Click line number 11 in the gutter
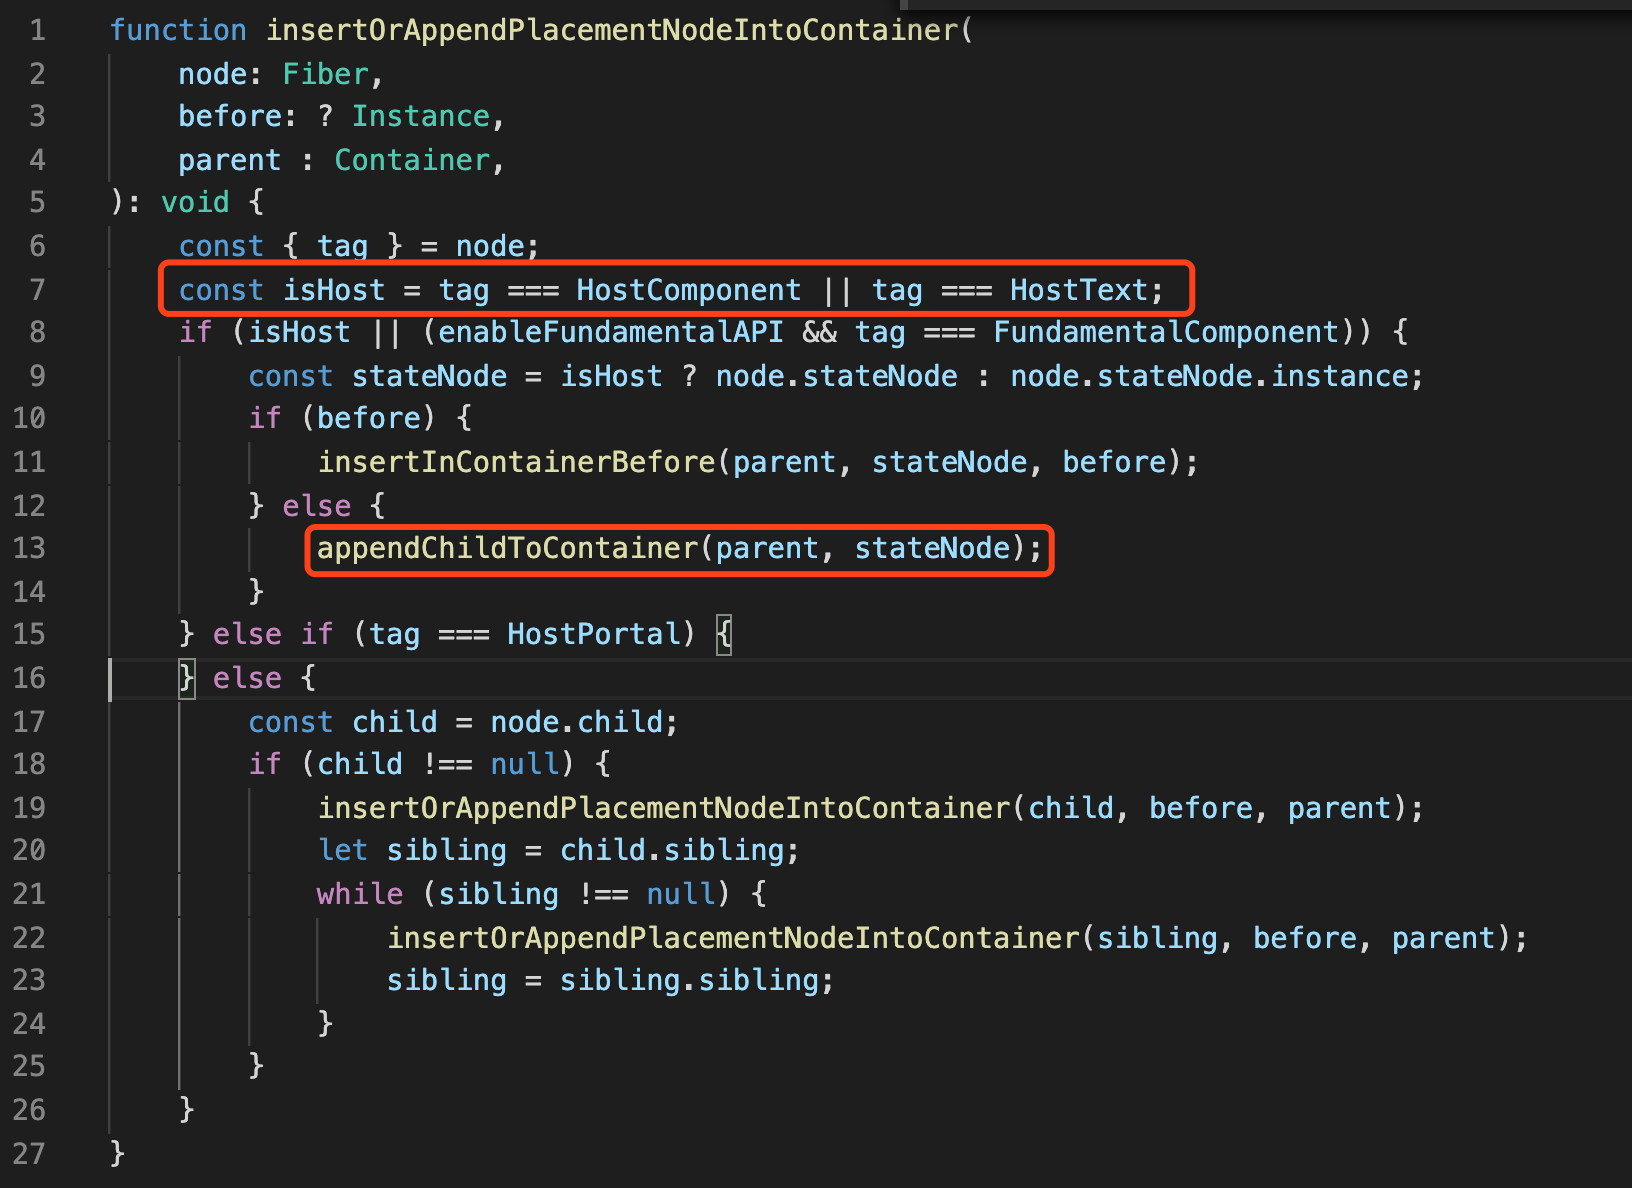Viewport: 1632px width, 1188px height. (x=29, y=462)
